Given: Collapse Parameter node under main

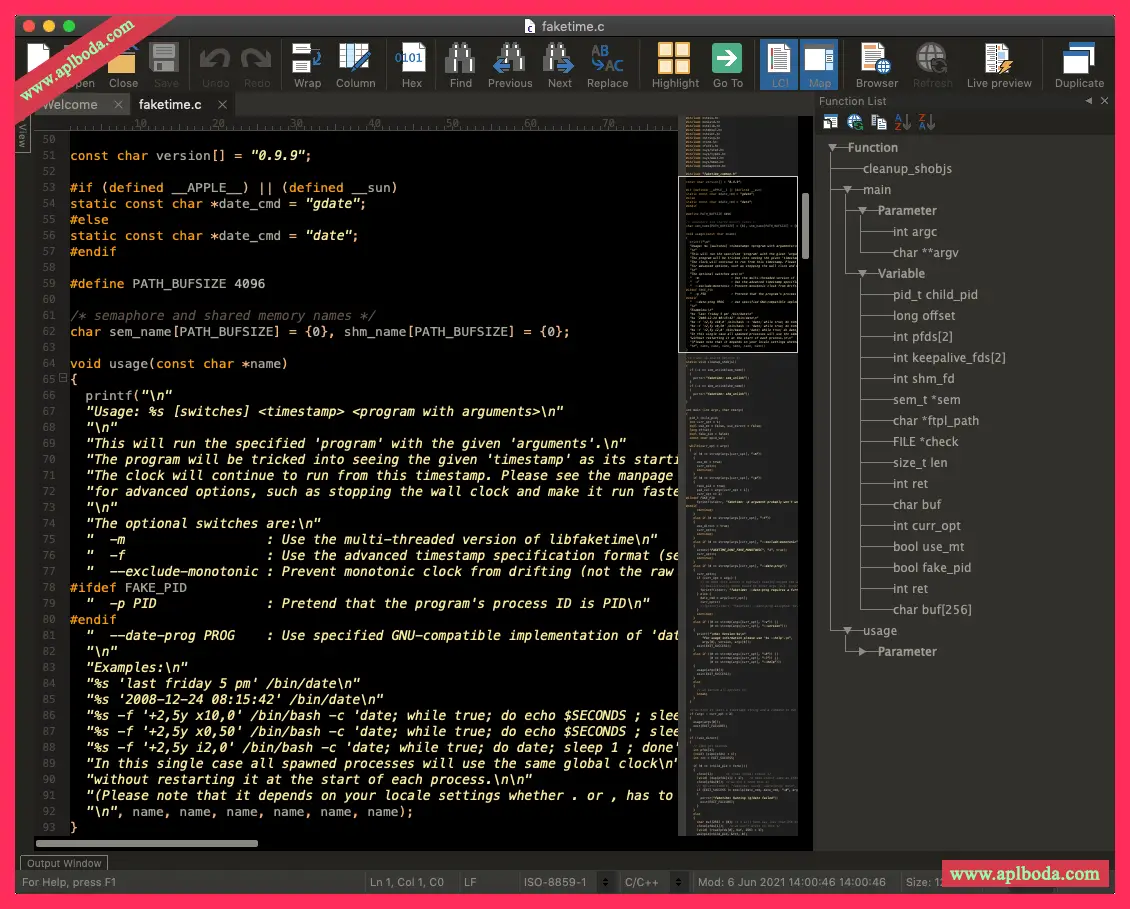Looking at the screenshot, I should 863,210.
